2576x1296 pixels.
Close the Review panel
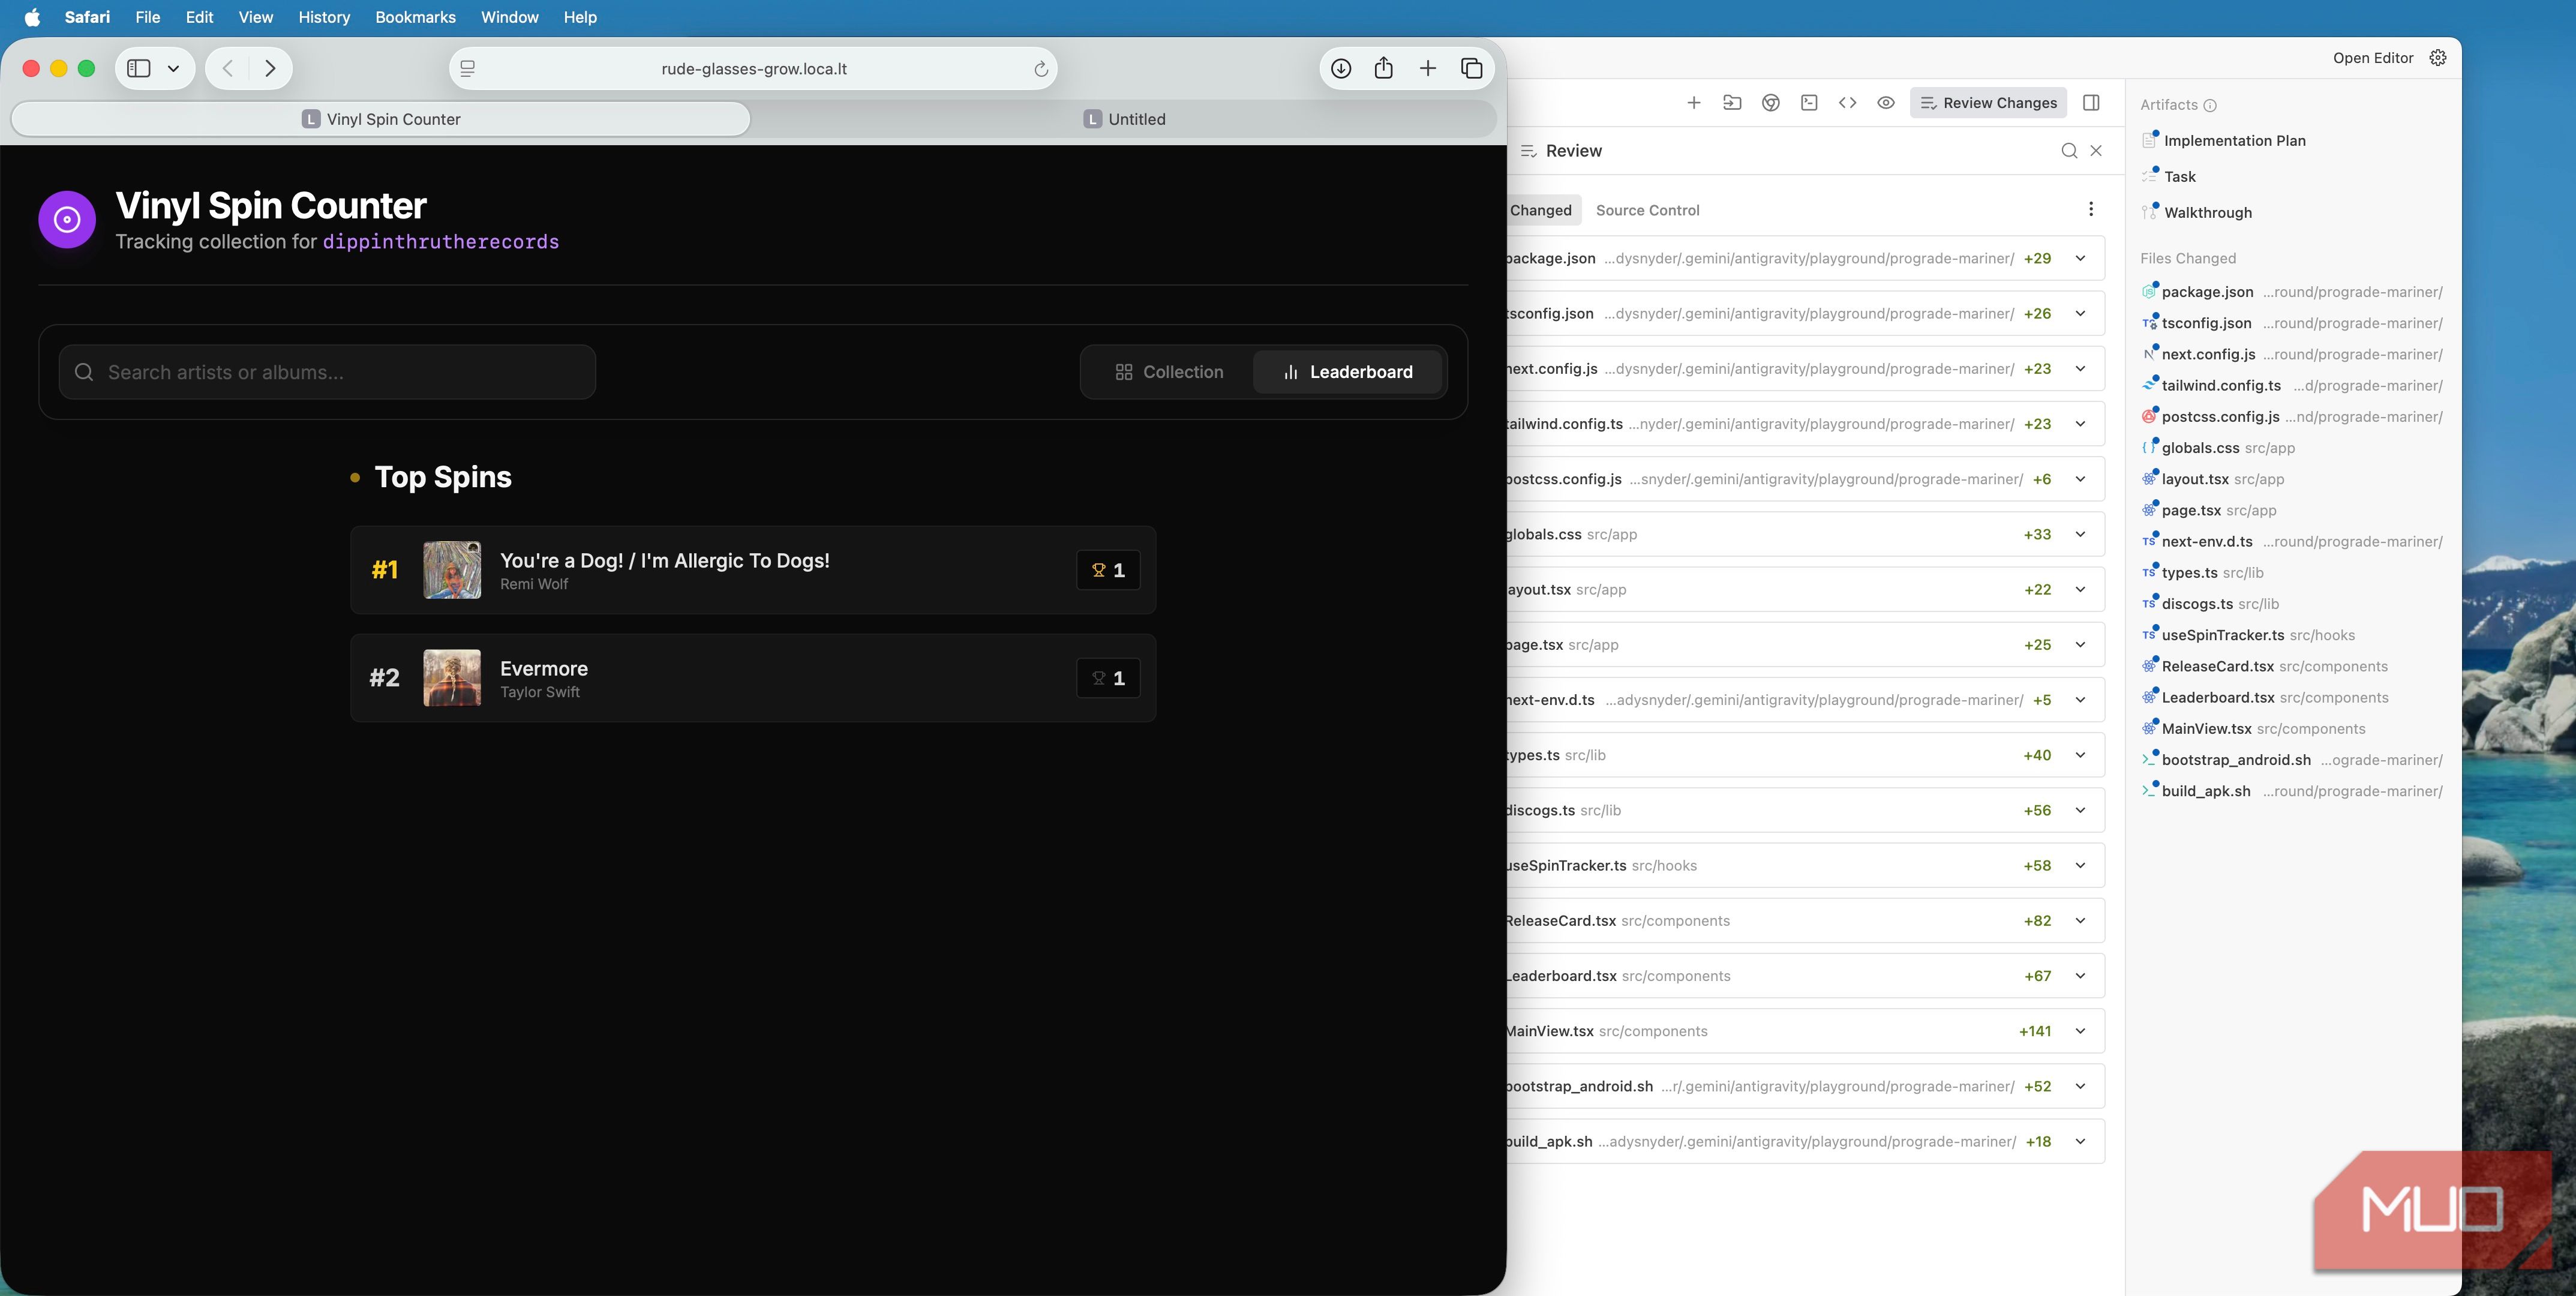pos(2096,151)
